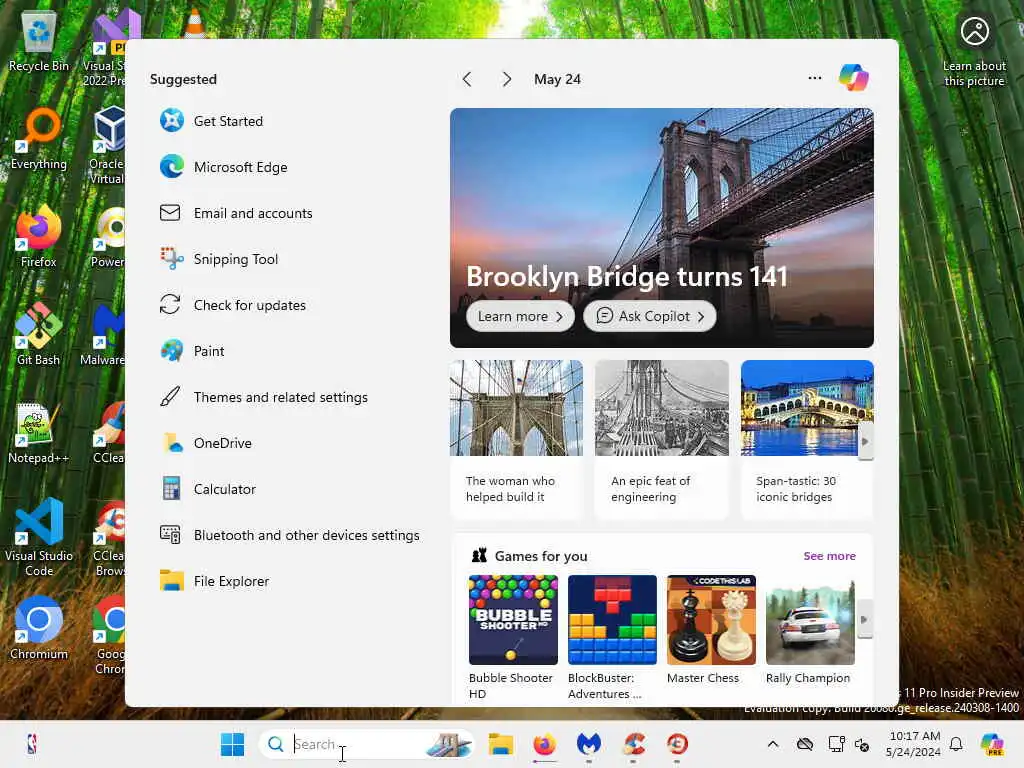Open Themes and related settings

[x=264, y=397]
